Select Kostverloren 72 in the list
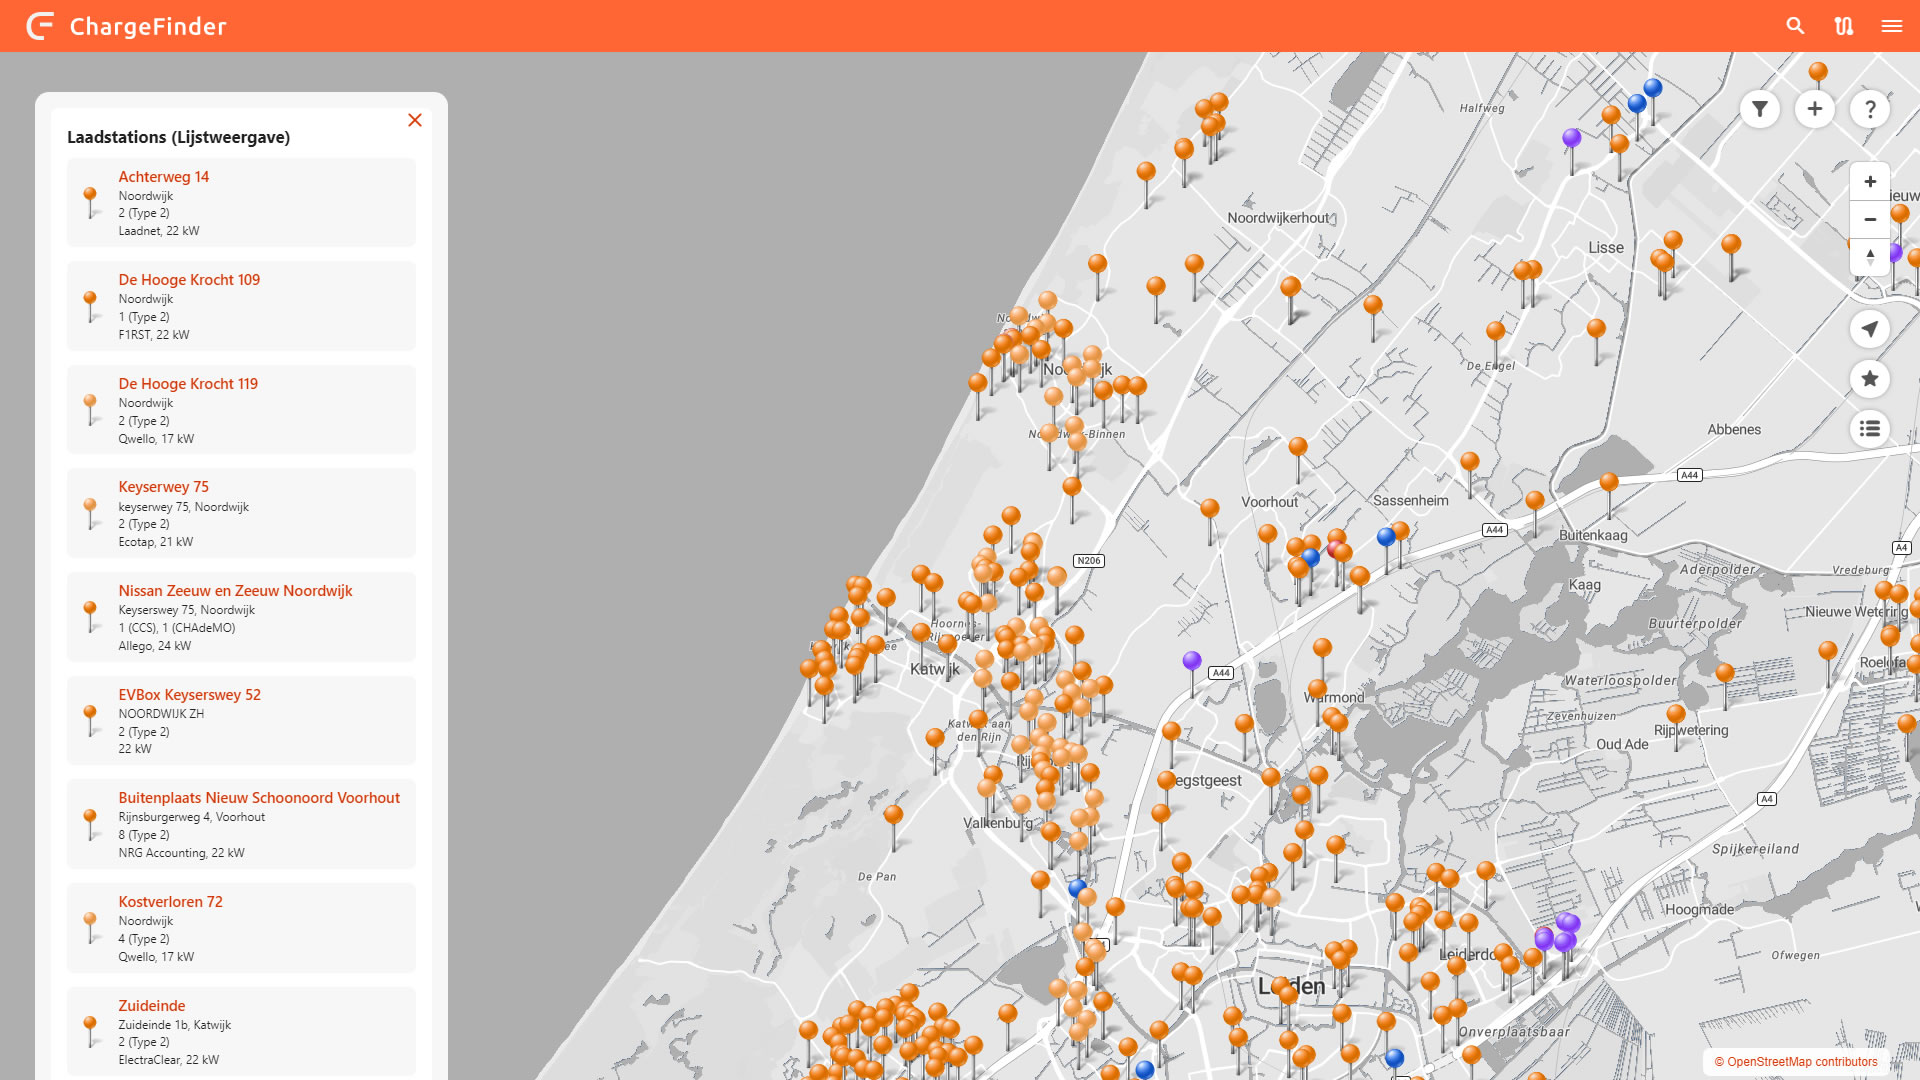Viewport: 1920px width, 1080px height. pyautogui.click(x=170, y=902)
